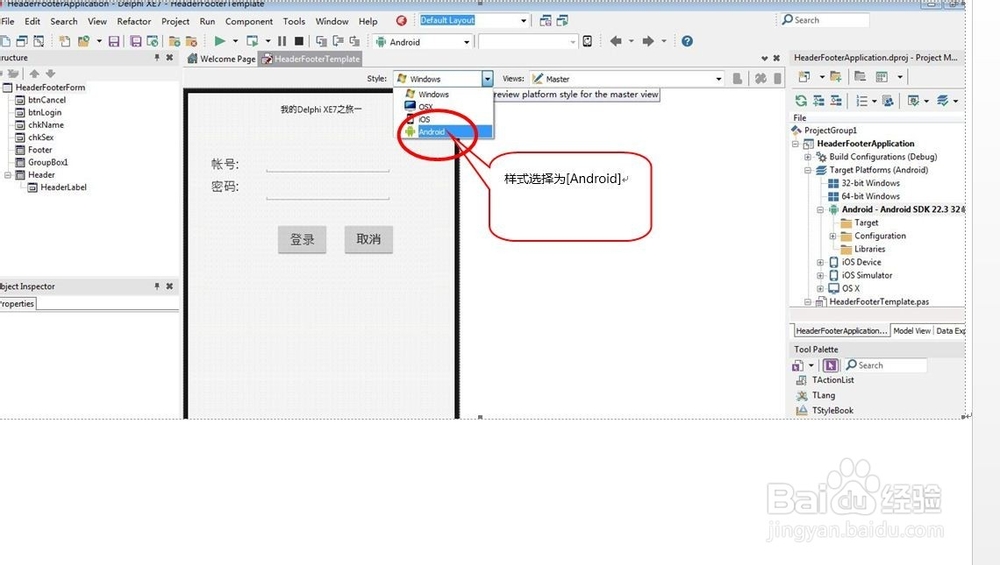This screenshot has width=1000, height=565.
Task: Open the Default Layout dropdown
Action: coord(524,20)
